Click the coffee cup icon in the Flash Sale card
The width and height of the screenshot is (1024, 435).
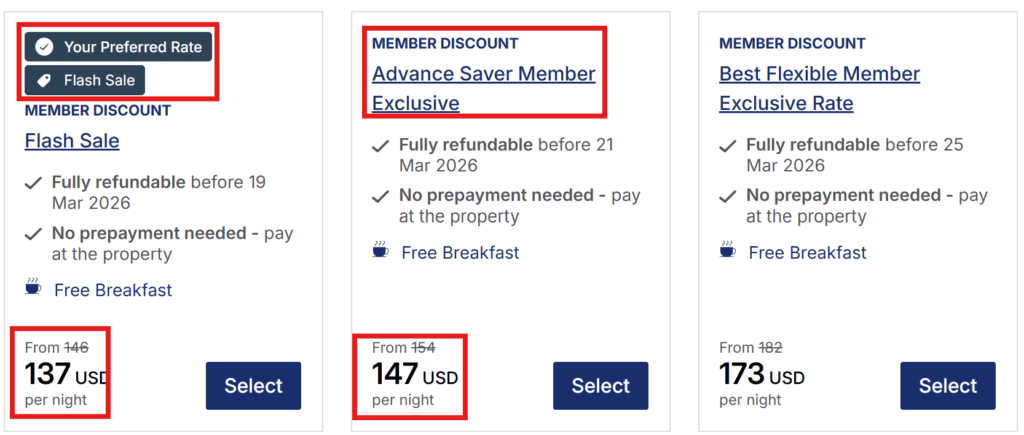(33, 288)
